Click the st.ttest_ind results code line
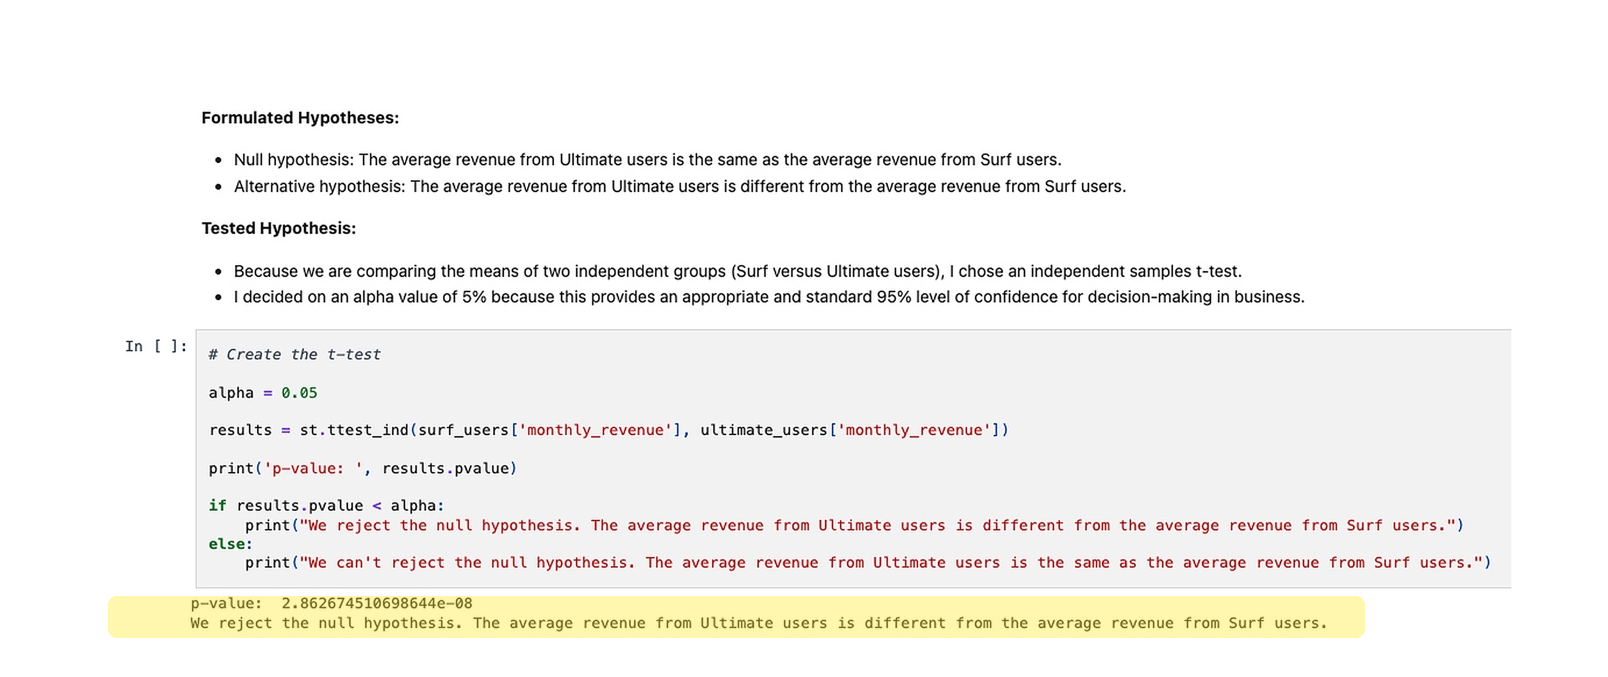Viewport: 1608px width, 677px height. [x=609, y=430]
